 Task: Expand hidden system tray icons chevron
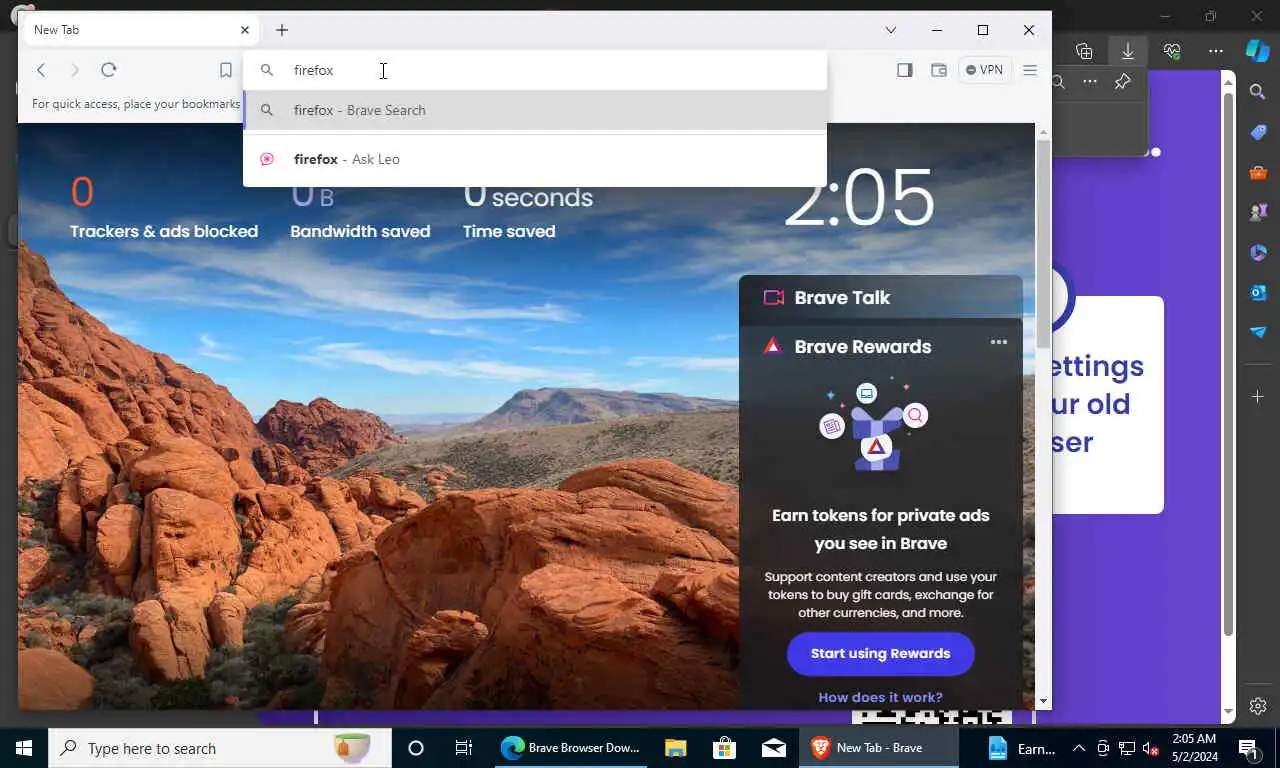(1079, 748)
